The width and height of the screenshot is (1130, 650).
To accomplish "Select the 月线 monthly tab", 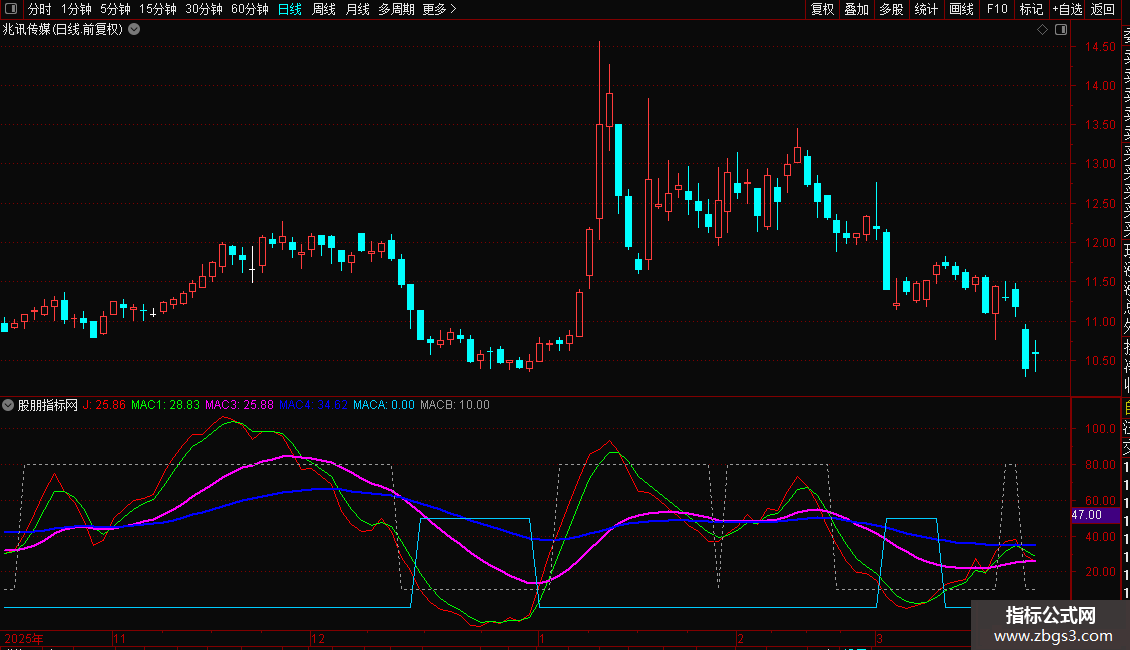I will pyautogui.click(x=357, y=9).
